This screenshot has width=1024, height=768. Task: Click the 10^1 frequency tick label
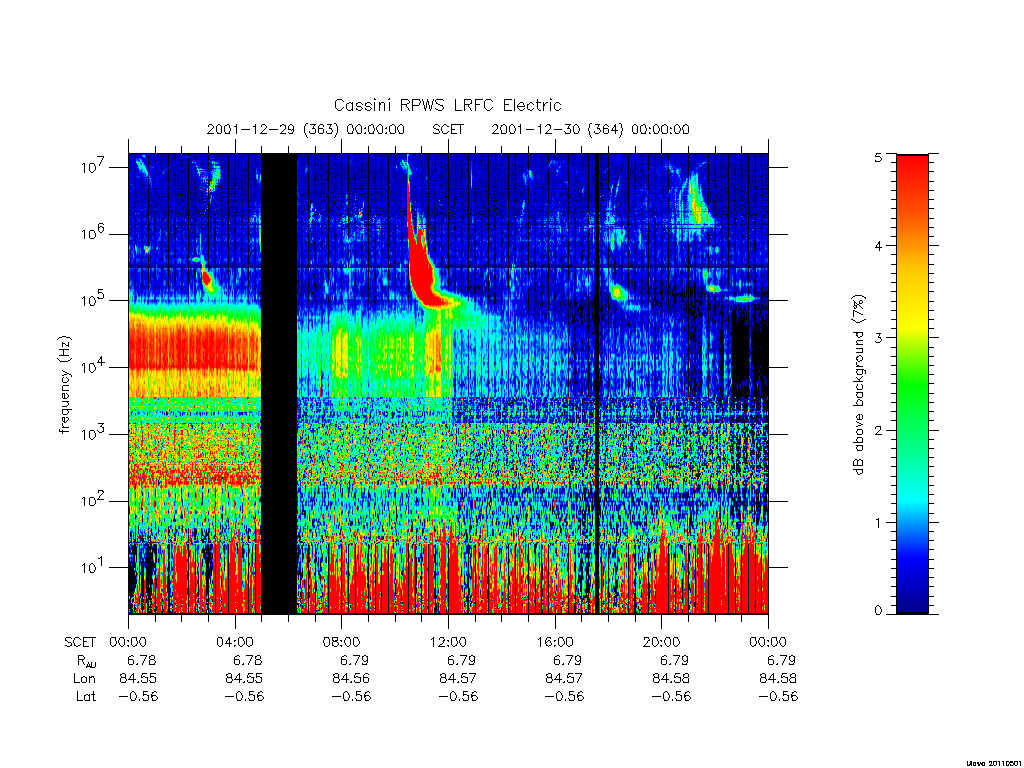[x=94, y=568]
